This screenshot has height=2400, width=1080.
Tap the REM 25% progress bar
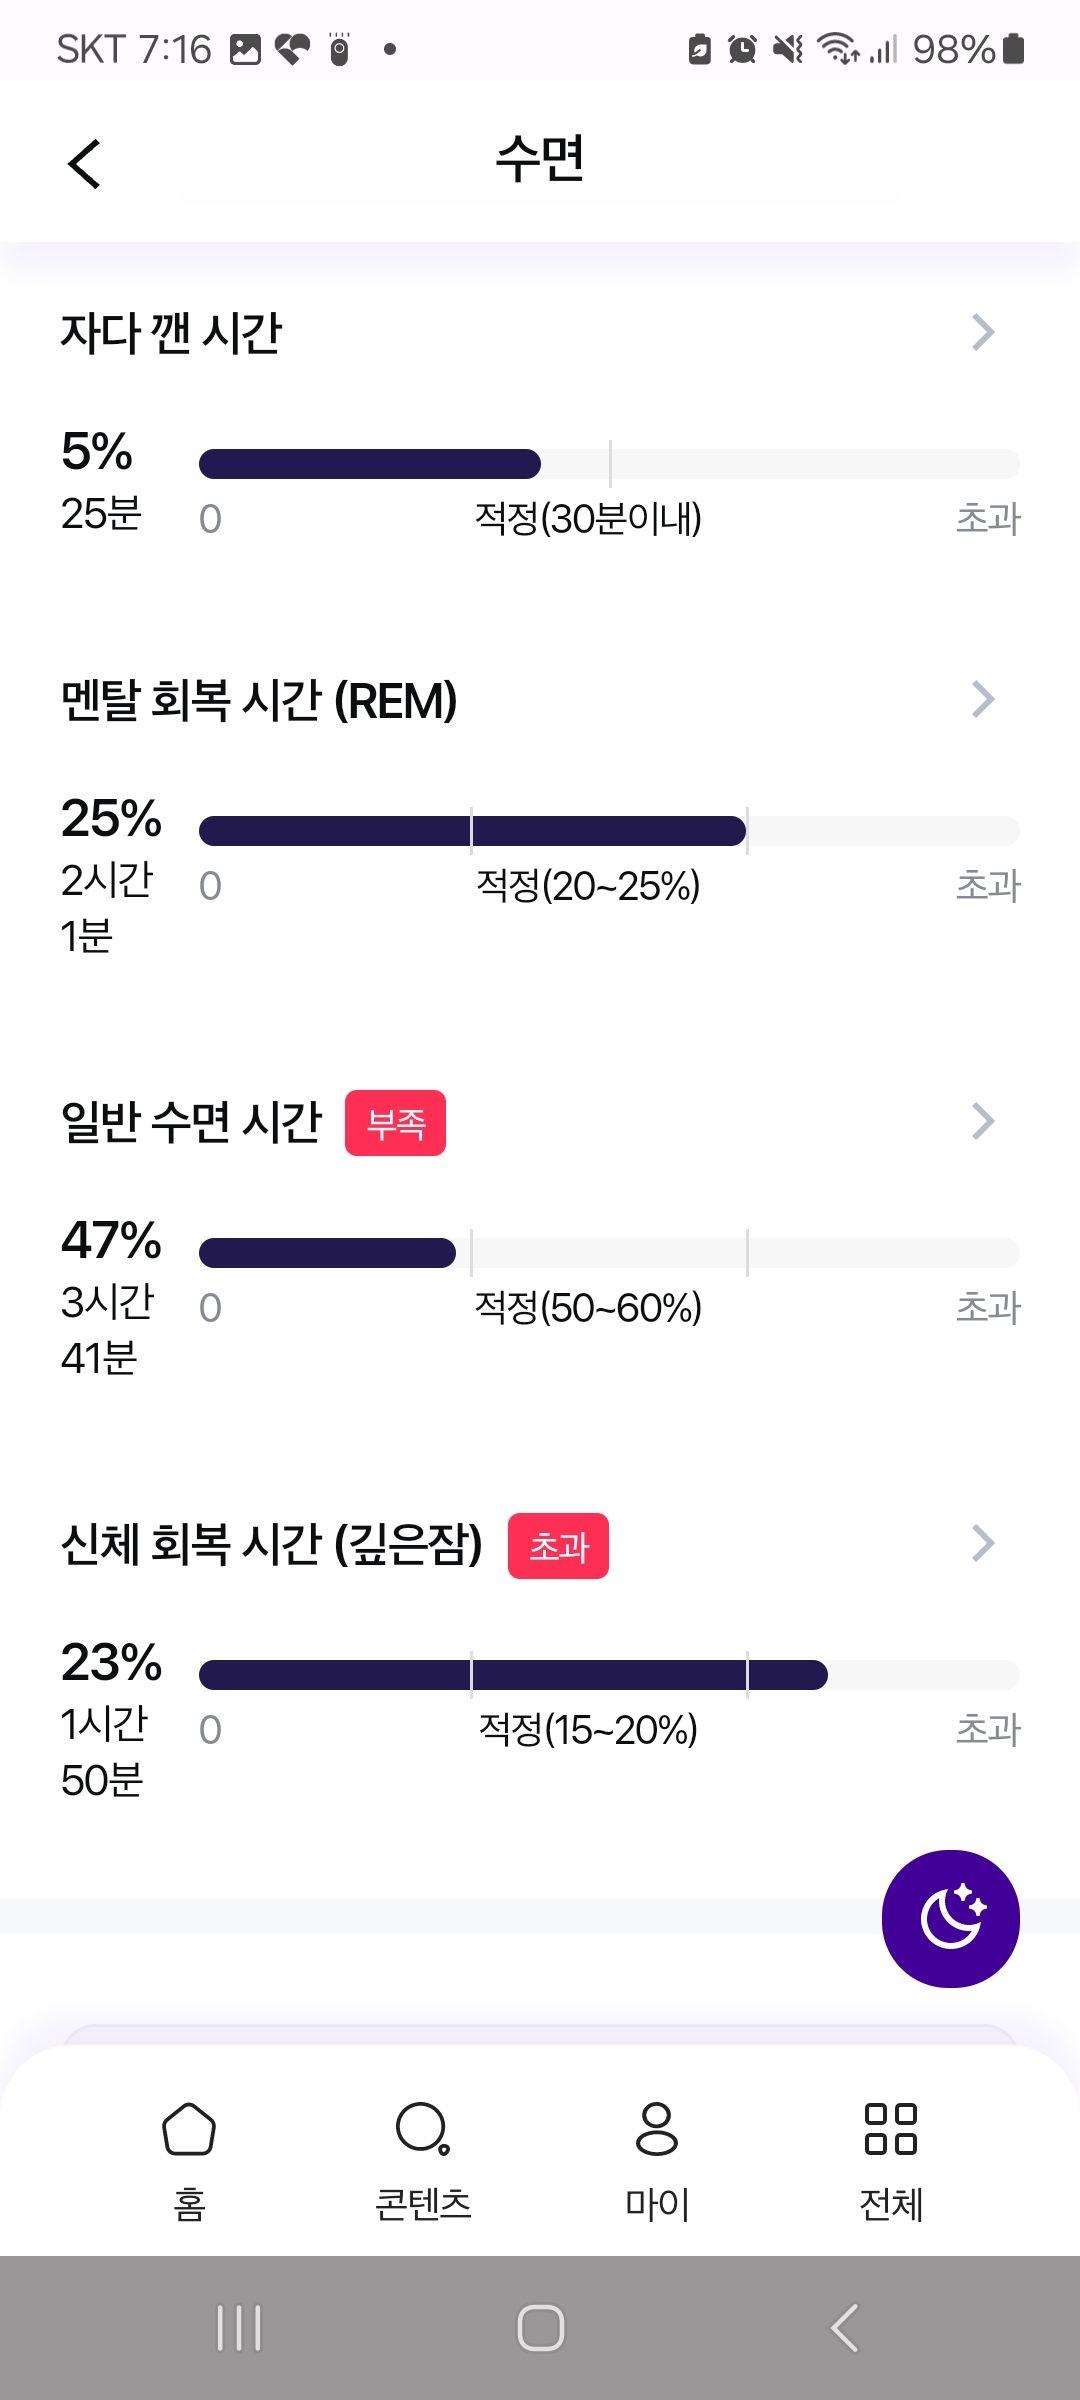[x=609, y=831]
